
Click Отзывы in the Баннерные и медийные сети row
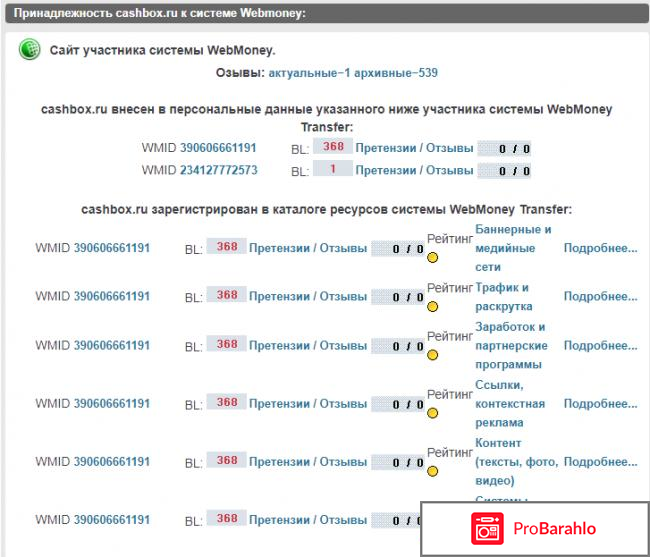pos(344,248)
